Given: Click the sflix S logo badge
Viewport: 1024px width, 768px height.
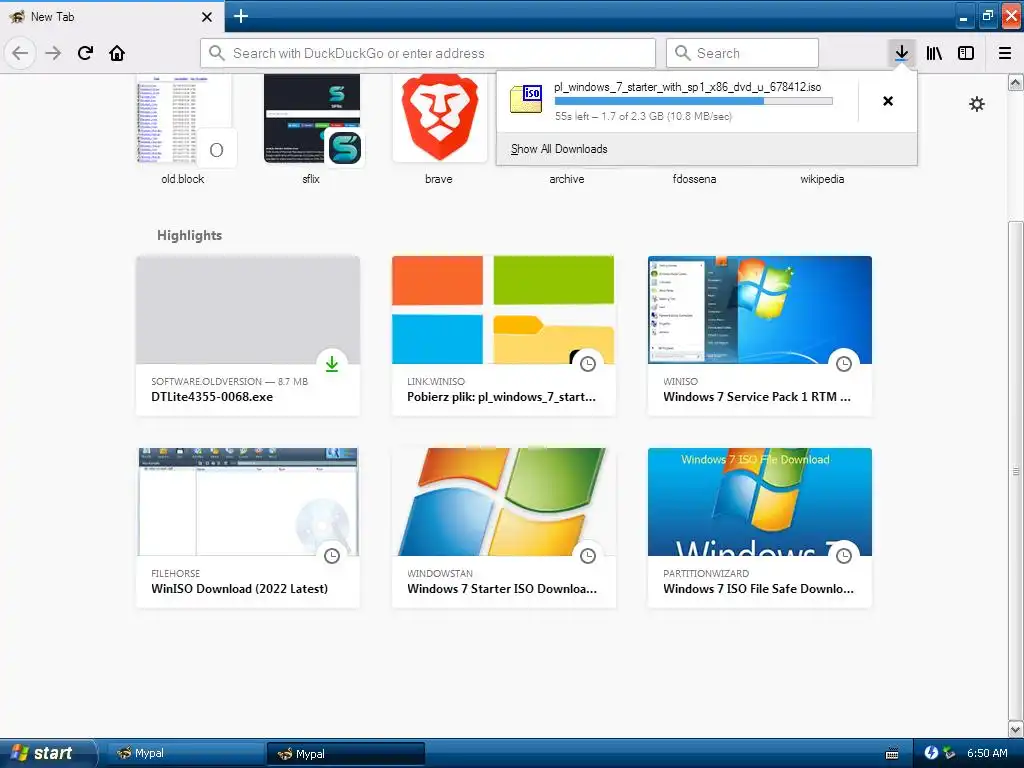Looking at the screenshot, I should pyautogui.click(x=344, y=149).
